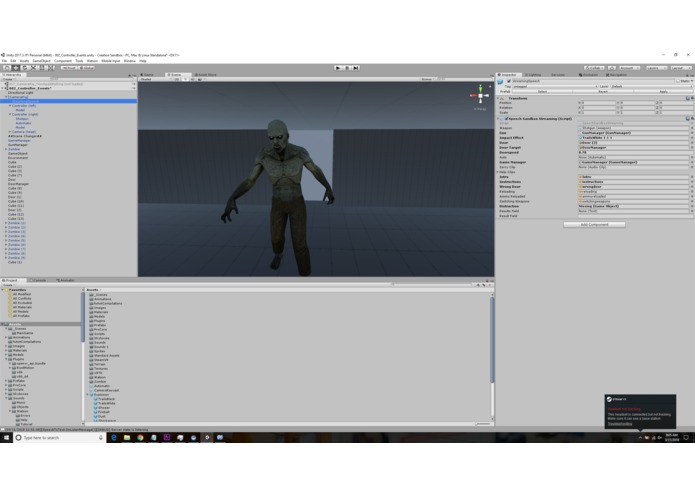Click the Unity icon in taskbar
695x494 pixels.
(x=207, y=437)
